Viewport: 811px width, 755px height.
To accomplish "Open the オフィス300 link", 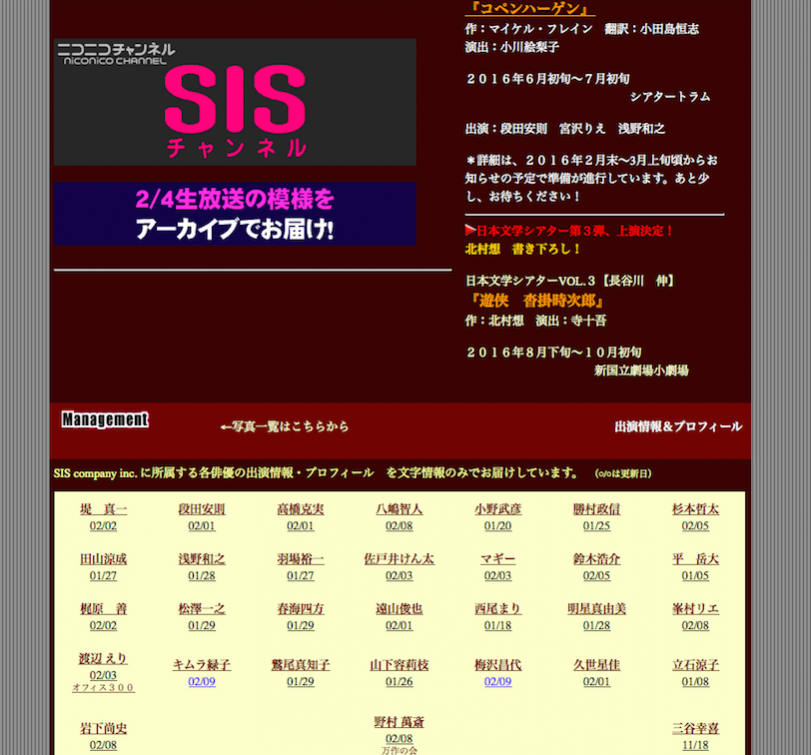I will click(103, 688).
